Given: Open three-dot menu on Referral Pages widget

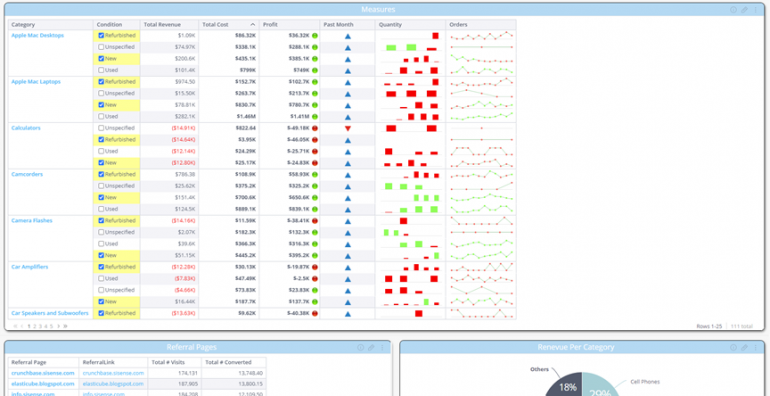Looking at the screenshot, I should 383,347.
